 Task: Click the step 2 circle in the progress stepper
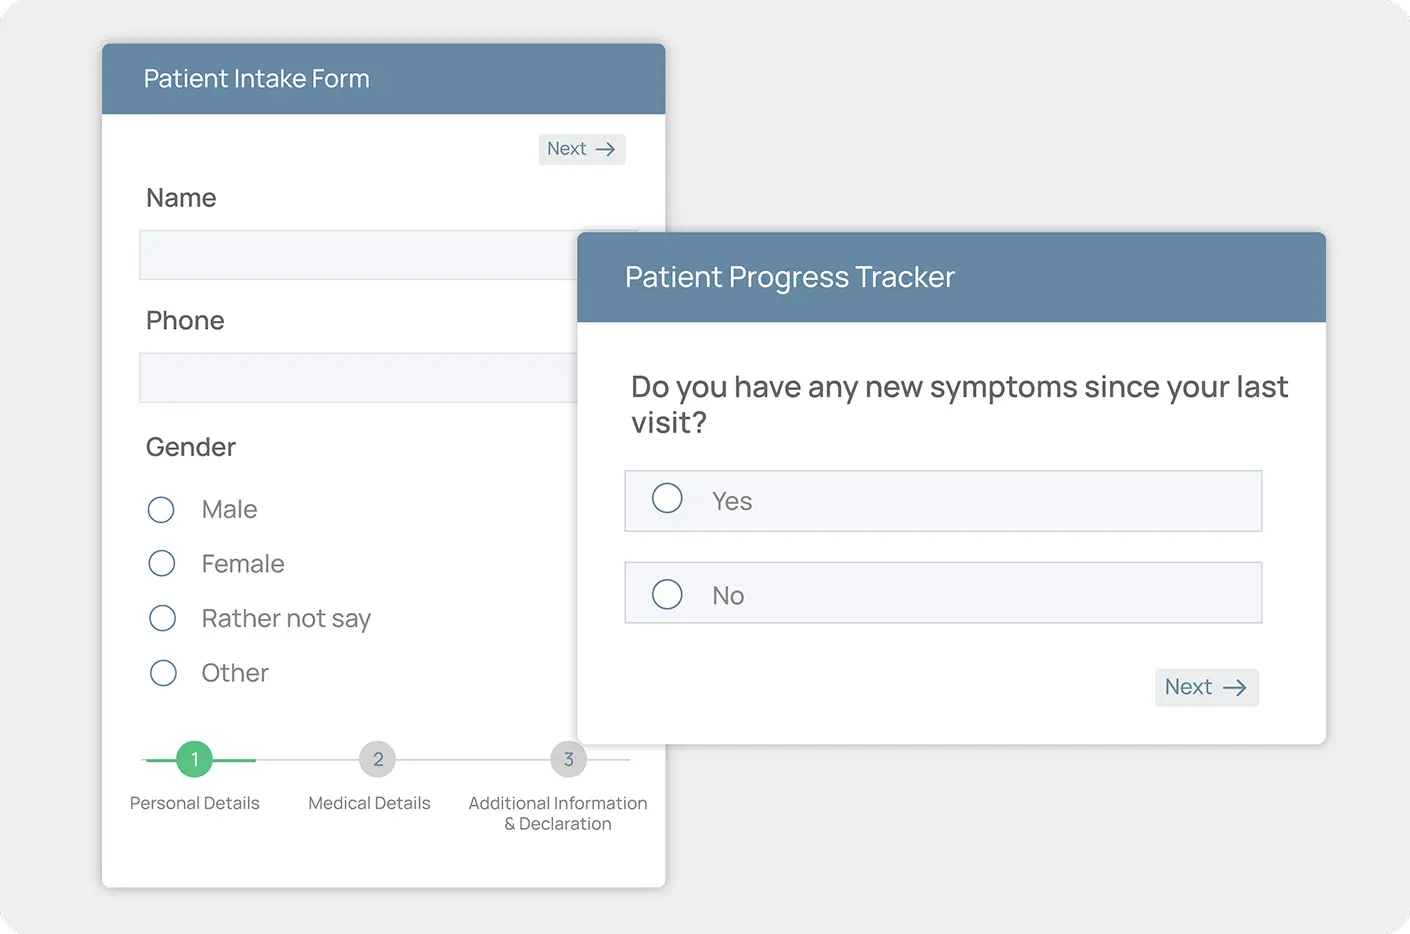[378, 759]
